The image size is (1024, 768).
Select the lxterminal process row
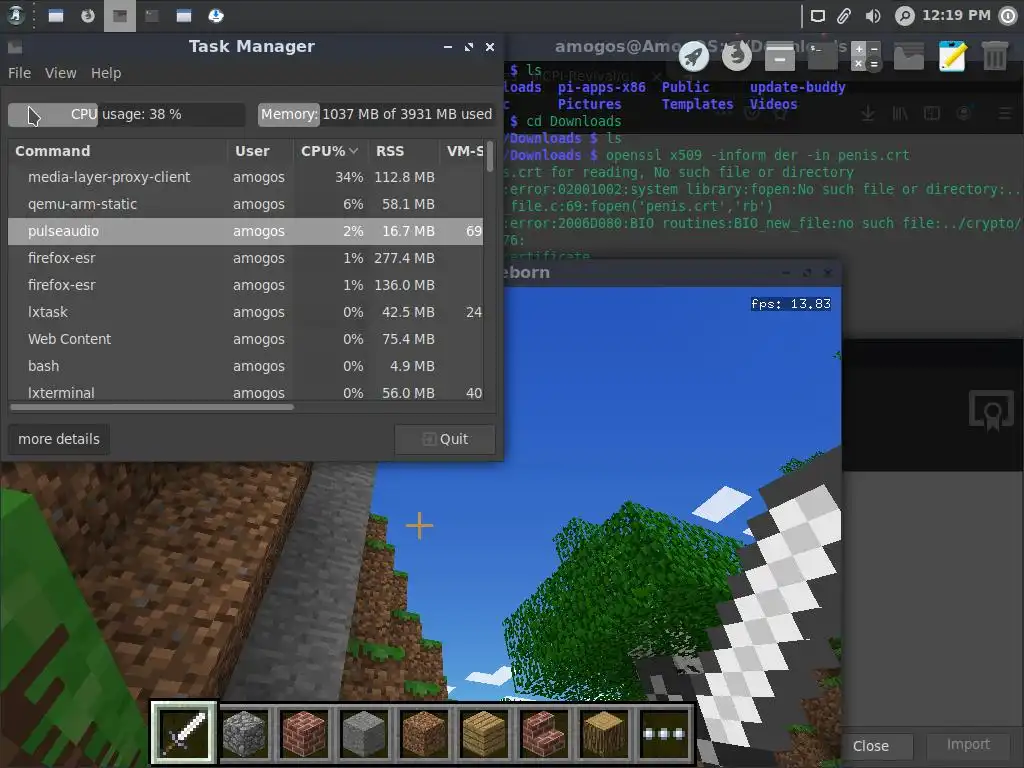tap(246, 392)
